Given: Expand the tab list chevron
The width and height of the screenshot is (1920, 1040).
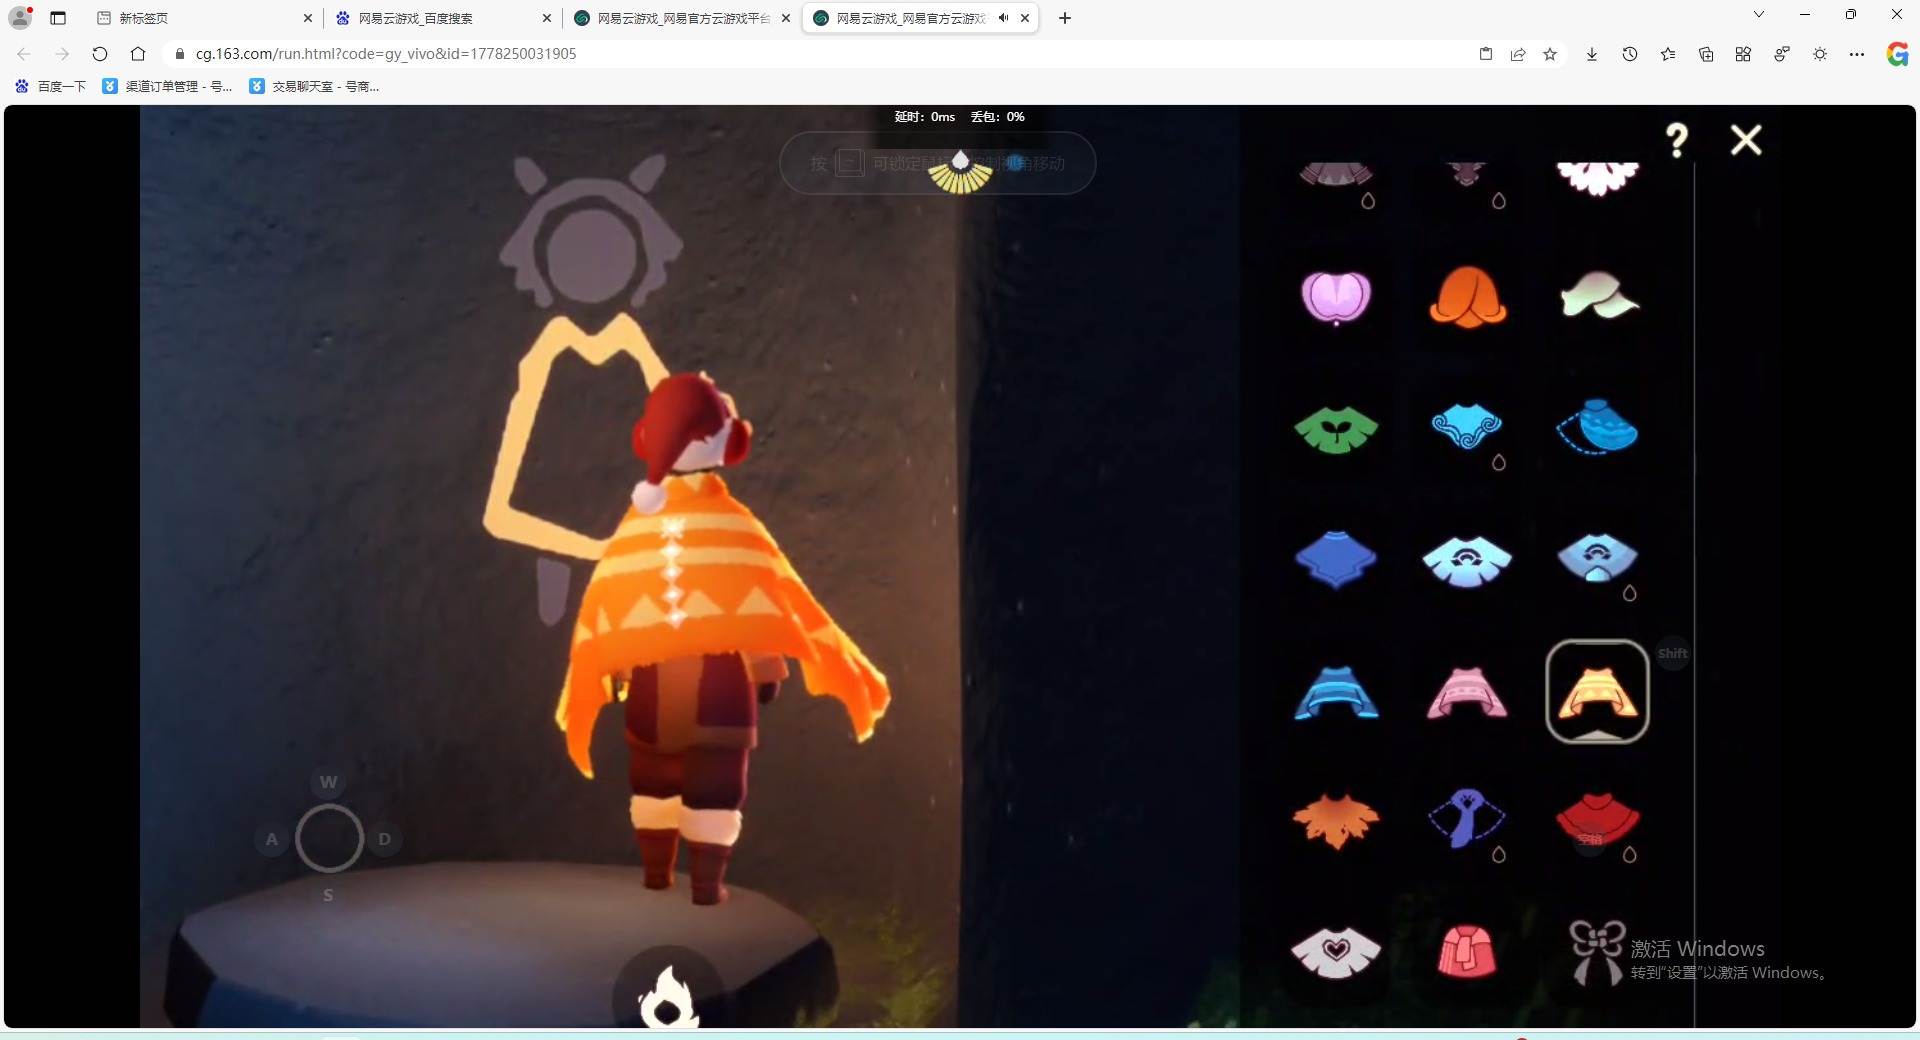Looking at the screenshot, I should (x=1759, y=14).
